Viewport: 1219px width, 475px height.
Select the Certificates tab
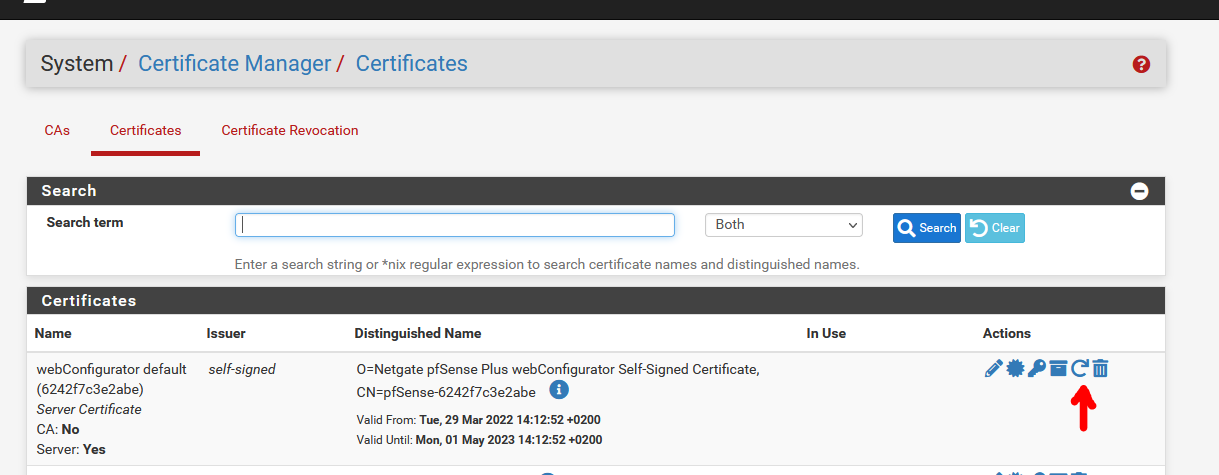pos(146,130)
